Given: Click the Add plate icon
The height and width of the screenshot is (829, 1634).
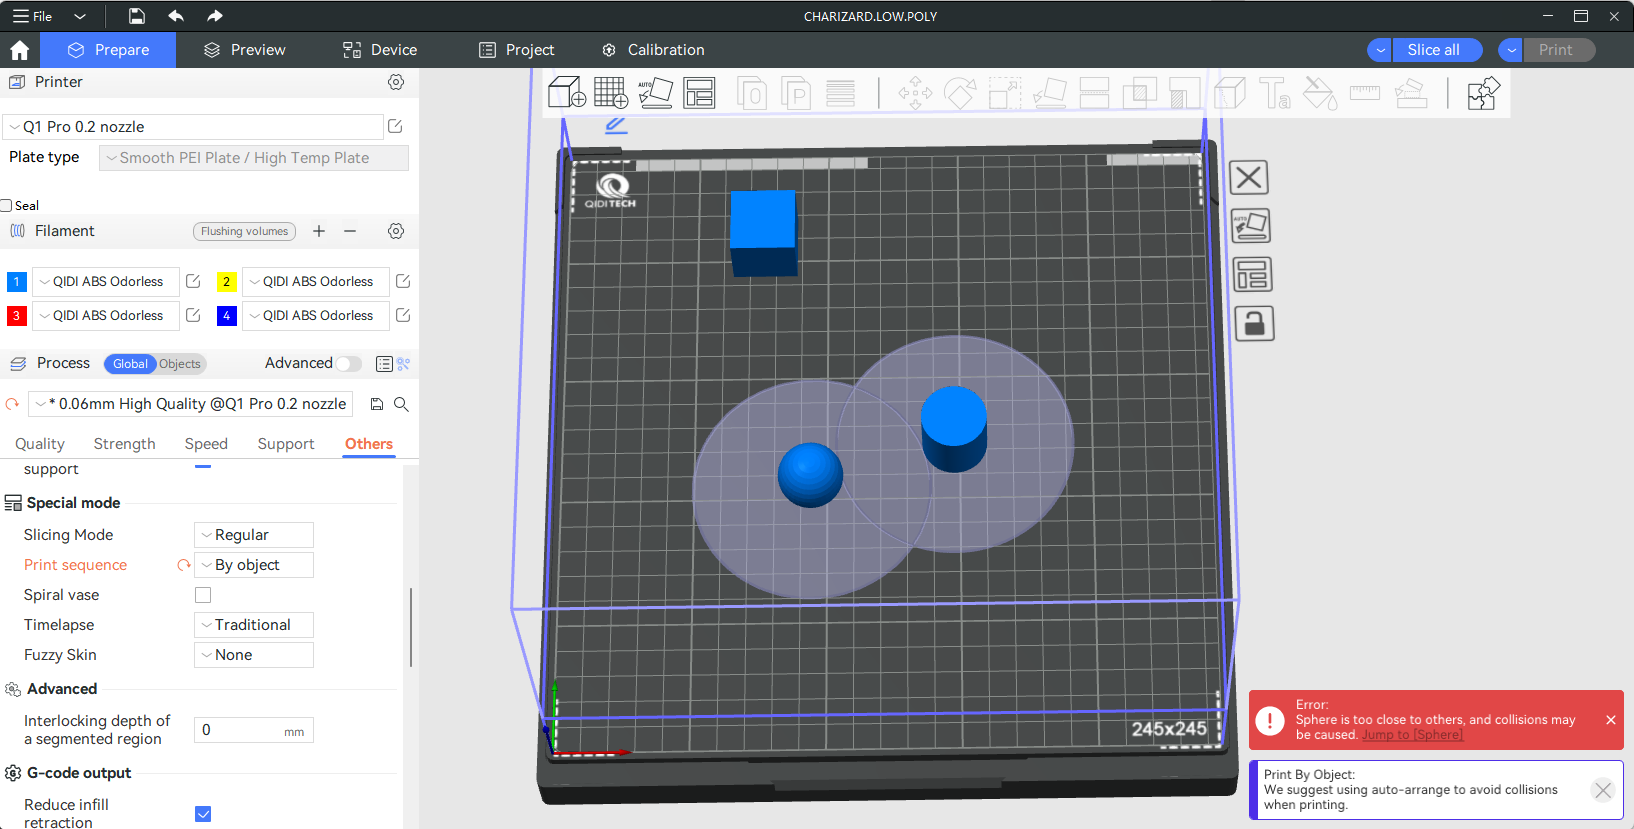Looking at the screenshot, I should (x=610, y=93).
